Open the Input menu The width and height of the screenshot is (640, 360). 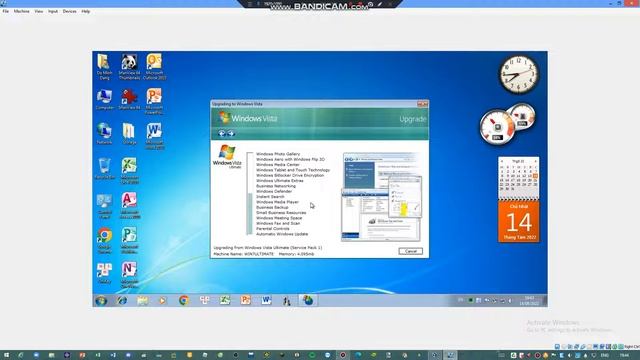[x=53, y=11]
